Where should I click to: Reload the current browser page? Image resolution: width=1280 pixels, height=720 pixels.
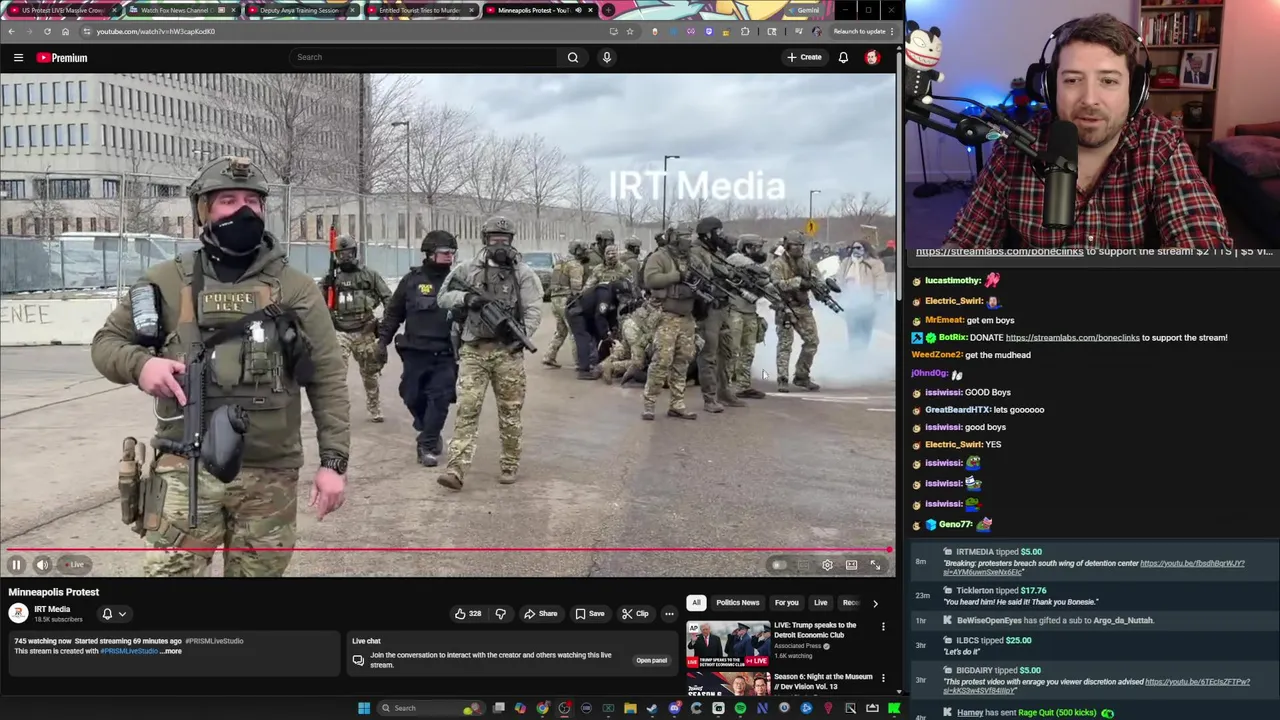pos(47,31)
